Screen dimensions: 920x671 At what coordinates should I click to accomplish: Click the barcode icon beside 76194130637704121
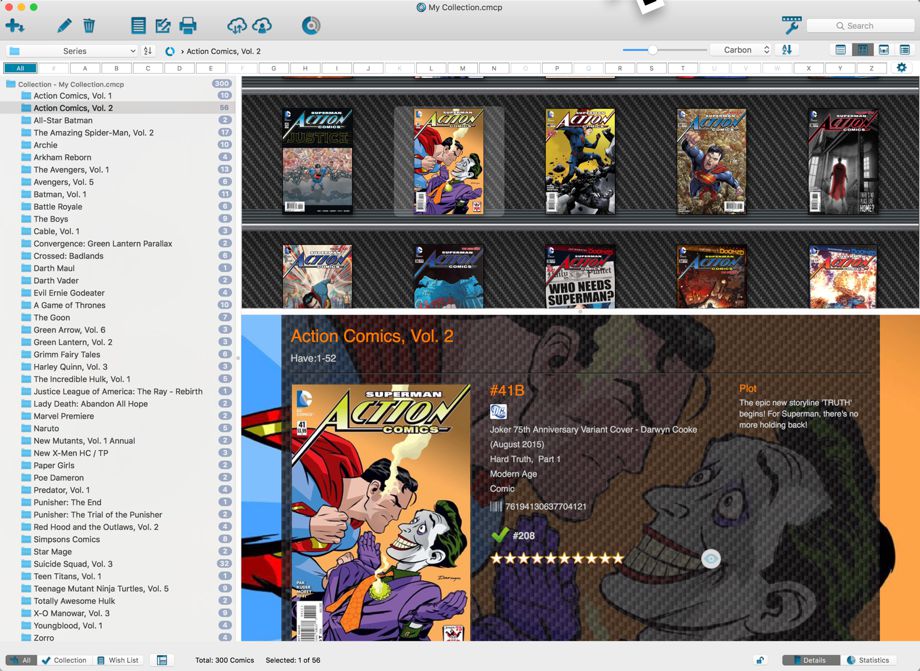pyautogui.click(x=496, y=506)
